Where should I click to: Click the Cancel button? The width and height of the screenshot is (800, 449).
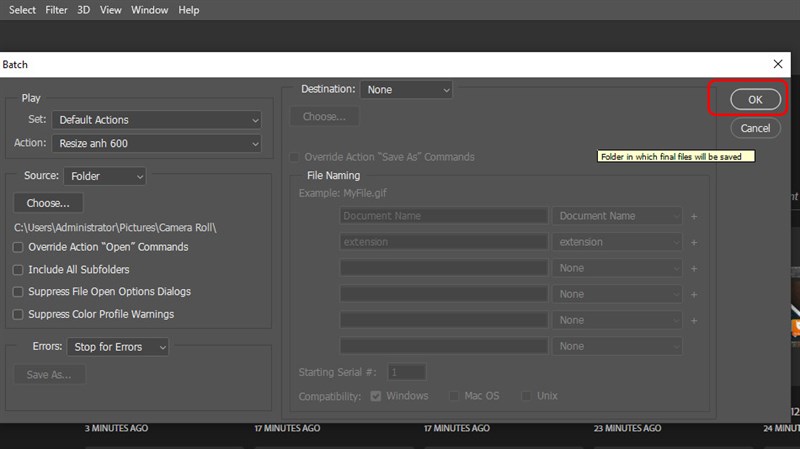tap(754, 128)
